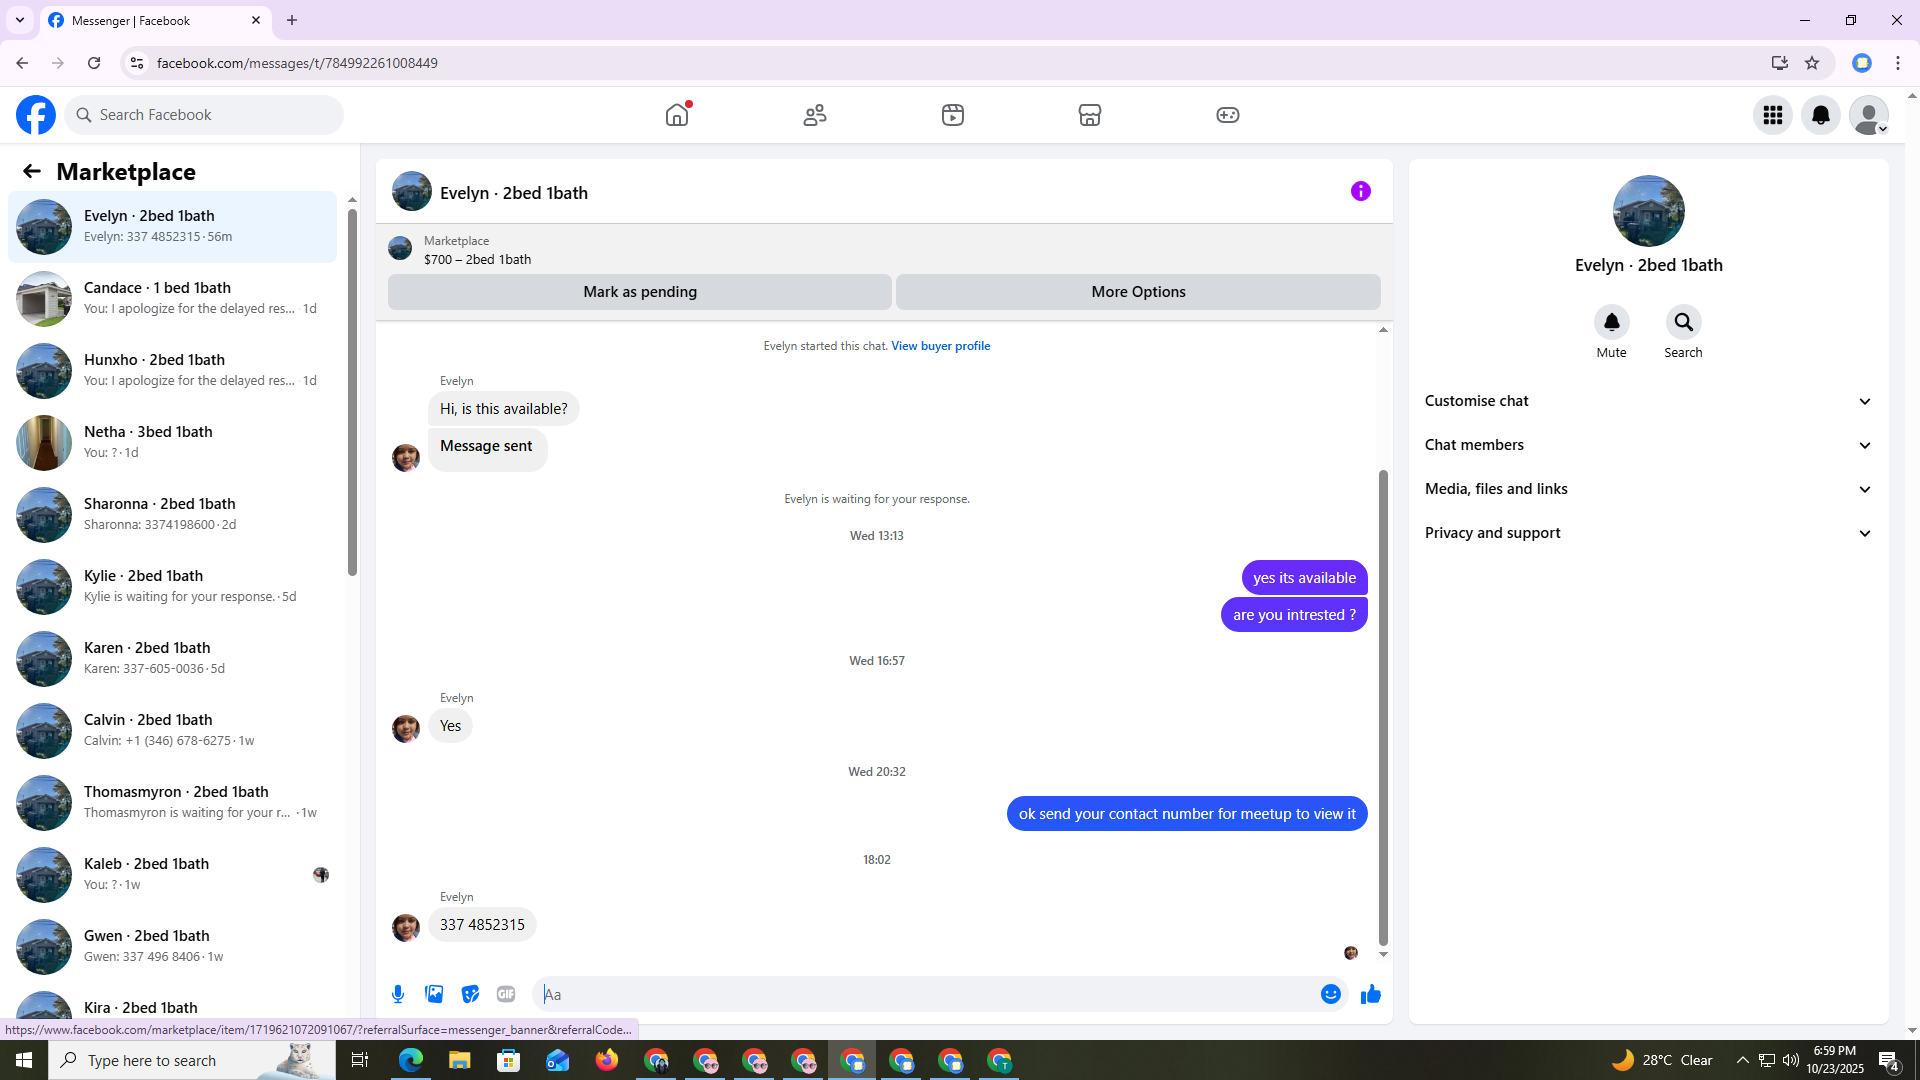Click Mark as pending button
Screen dimensions: 1920x1080
pos(640,292)
